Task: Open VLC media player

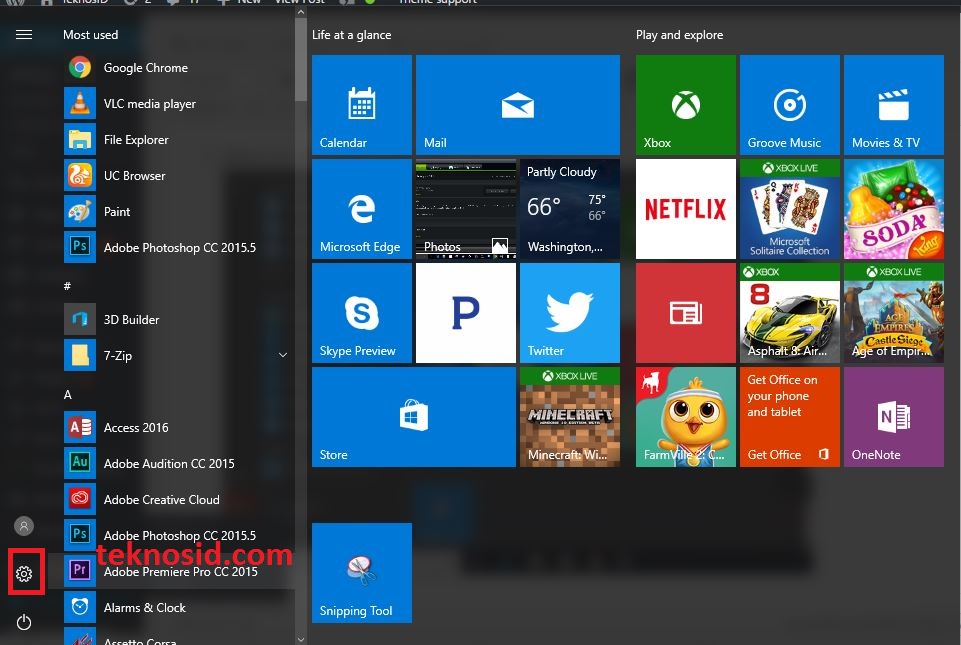Action: (x=178, y=104)
